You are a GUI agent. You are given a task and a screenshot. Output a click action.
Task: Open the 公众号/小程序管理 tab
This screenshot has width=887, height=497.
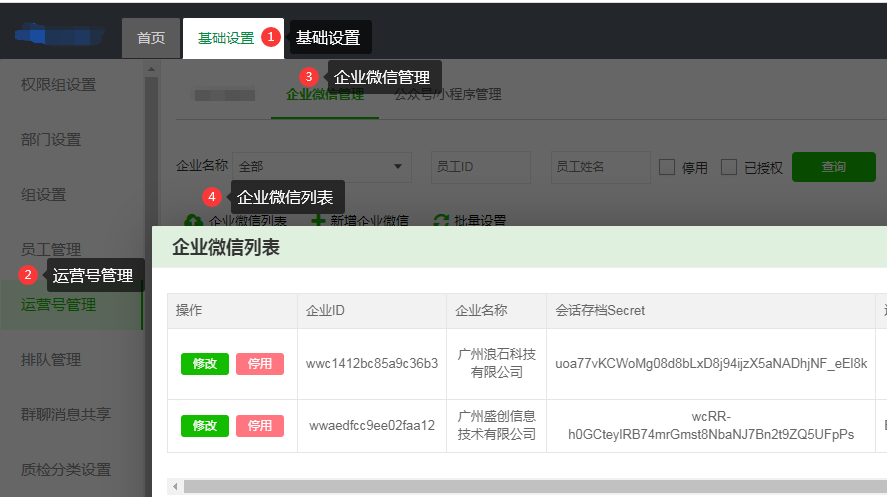(x=447, y=95)
